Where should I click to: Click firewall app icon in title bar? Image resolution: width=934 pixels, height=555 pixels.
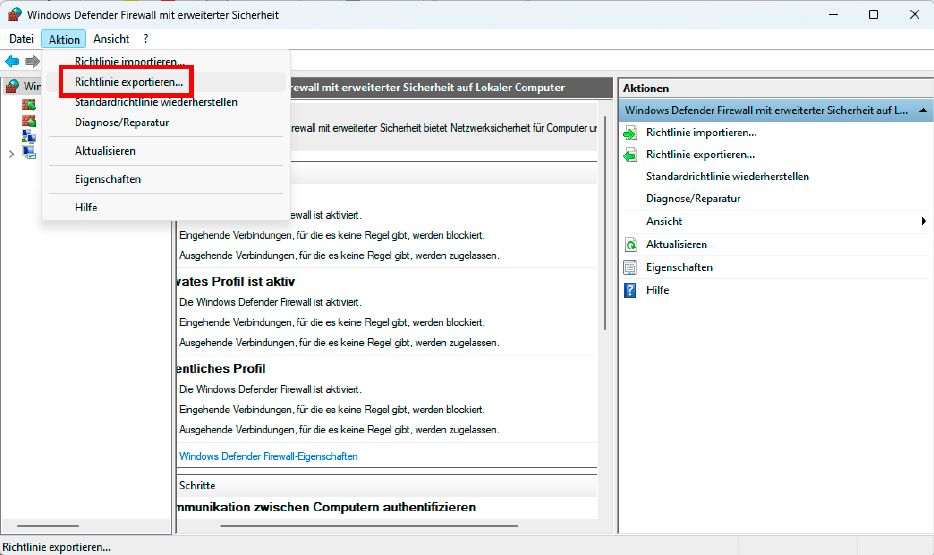(x=14, y=14)
